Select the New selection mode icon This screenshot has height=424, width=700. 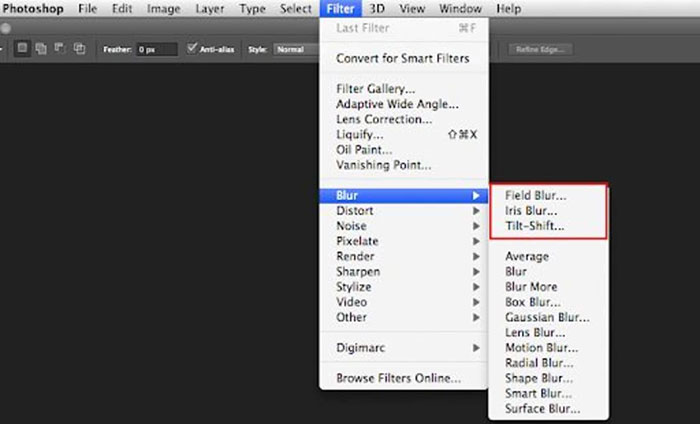22,48
